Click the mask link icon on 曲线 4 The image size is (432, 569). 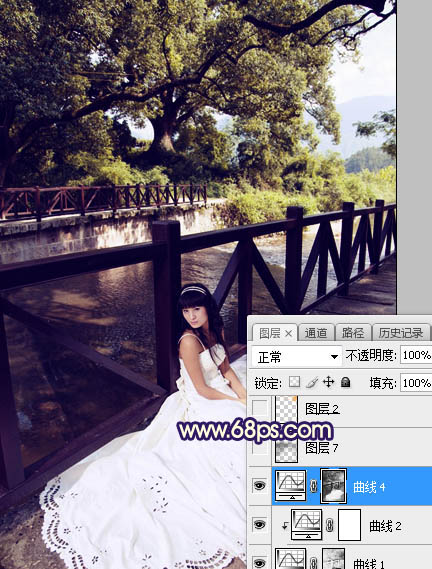(314, 486)
